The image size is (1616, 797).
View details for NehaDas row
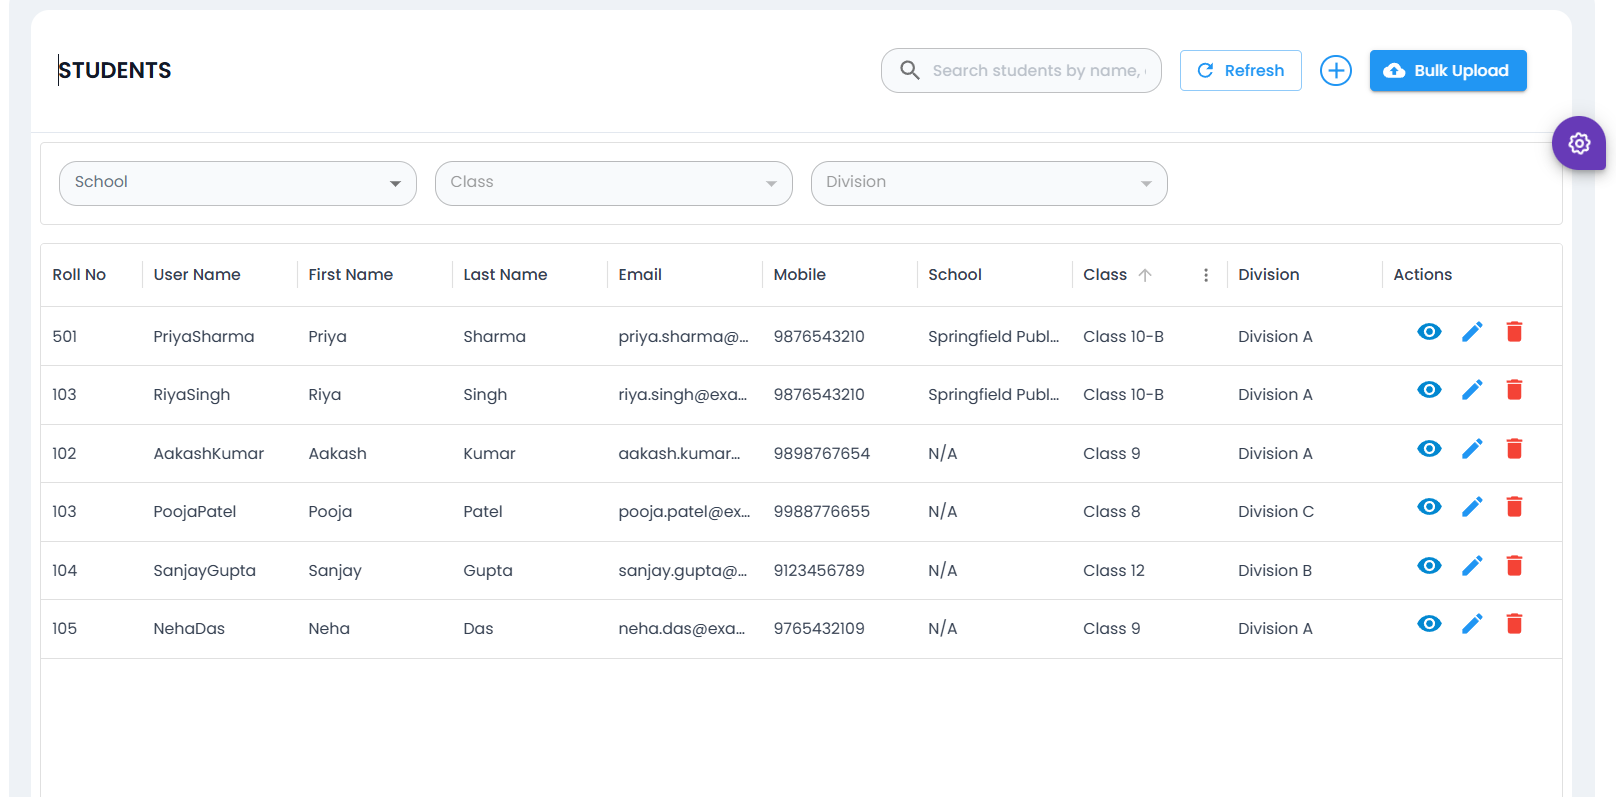1429,624
